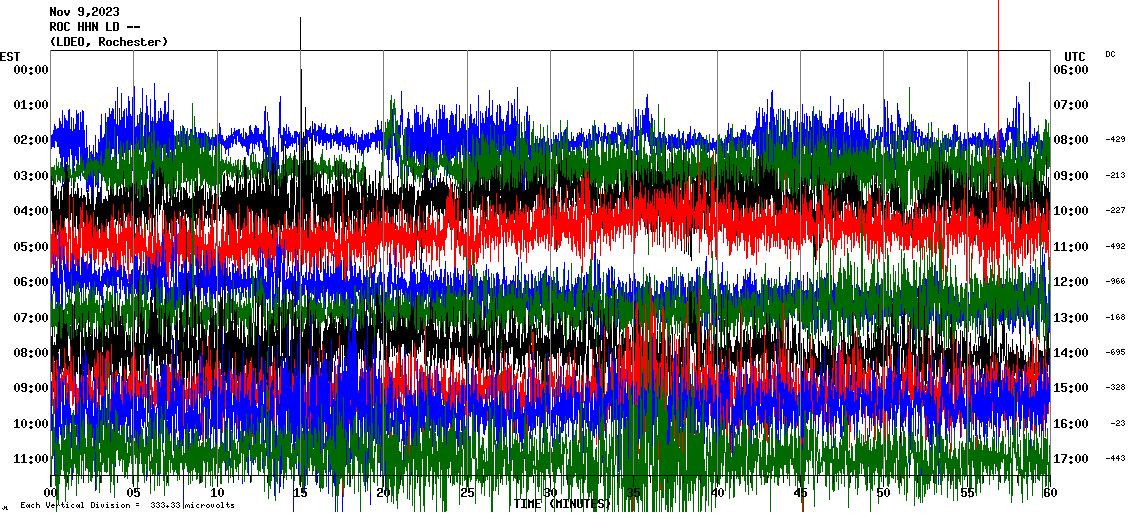Viewport: 1130px width, 519px height.
Task: Click the DC offset value '-213'
Action: coord(1116,175)
